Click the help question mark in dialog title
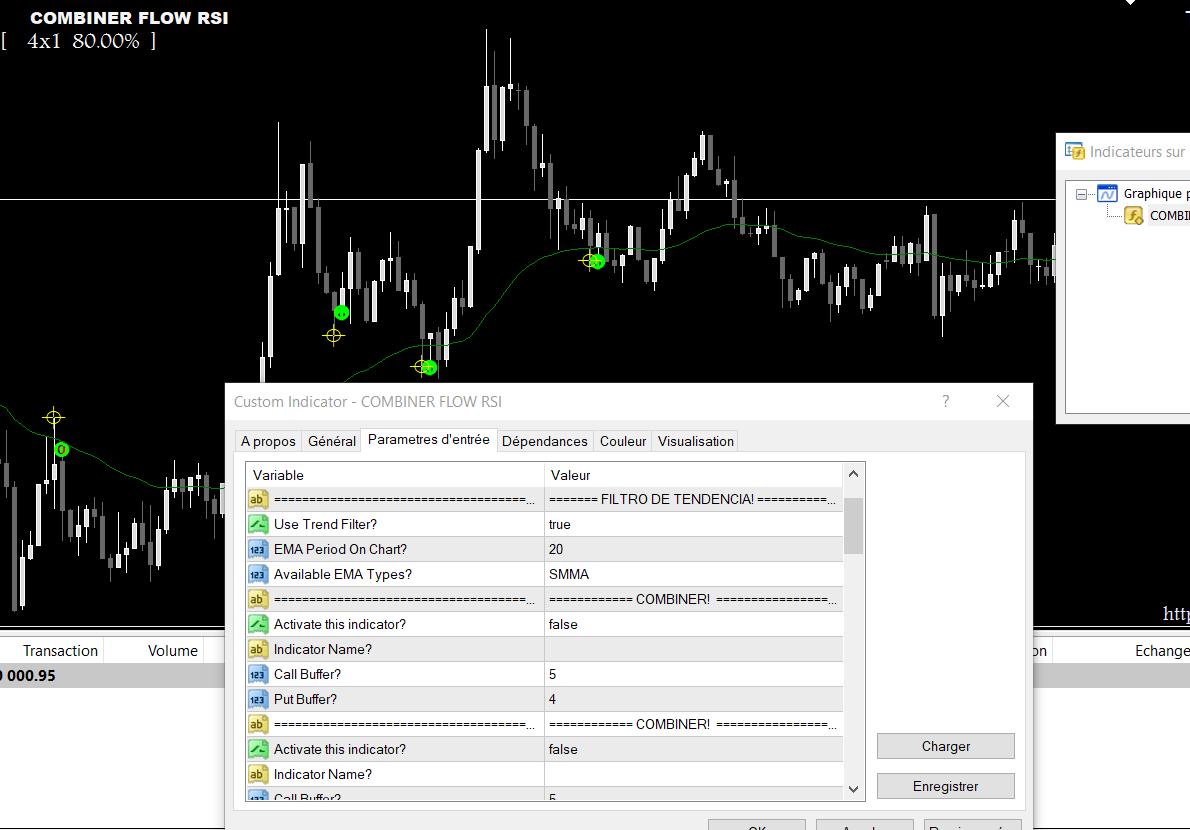Image resolution: width=1190 pixels, height=830 pixels. 946,401
